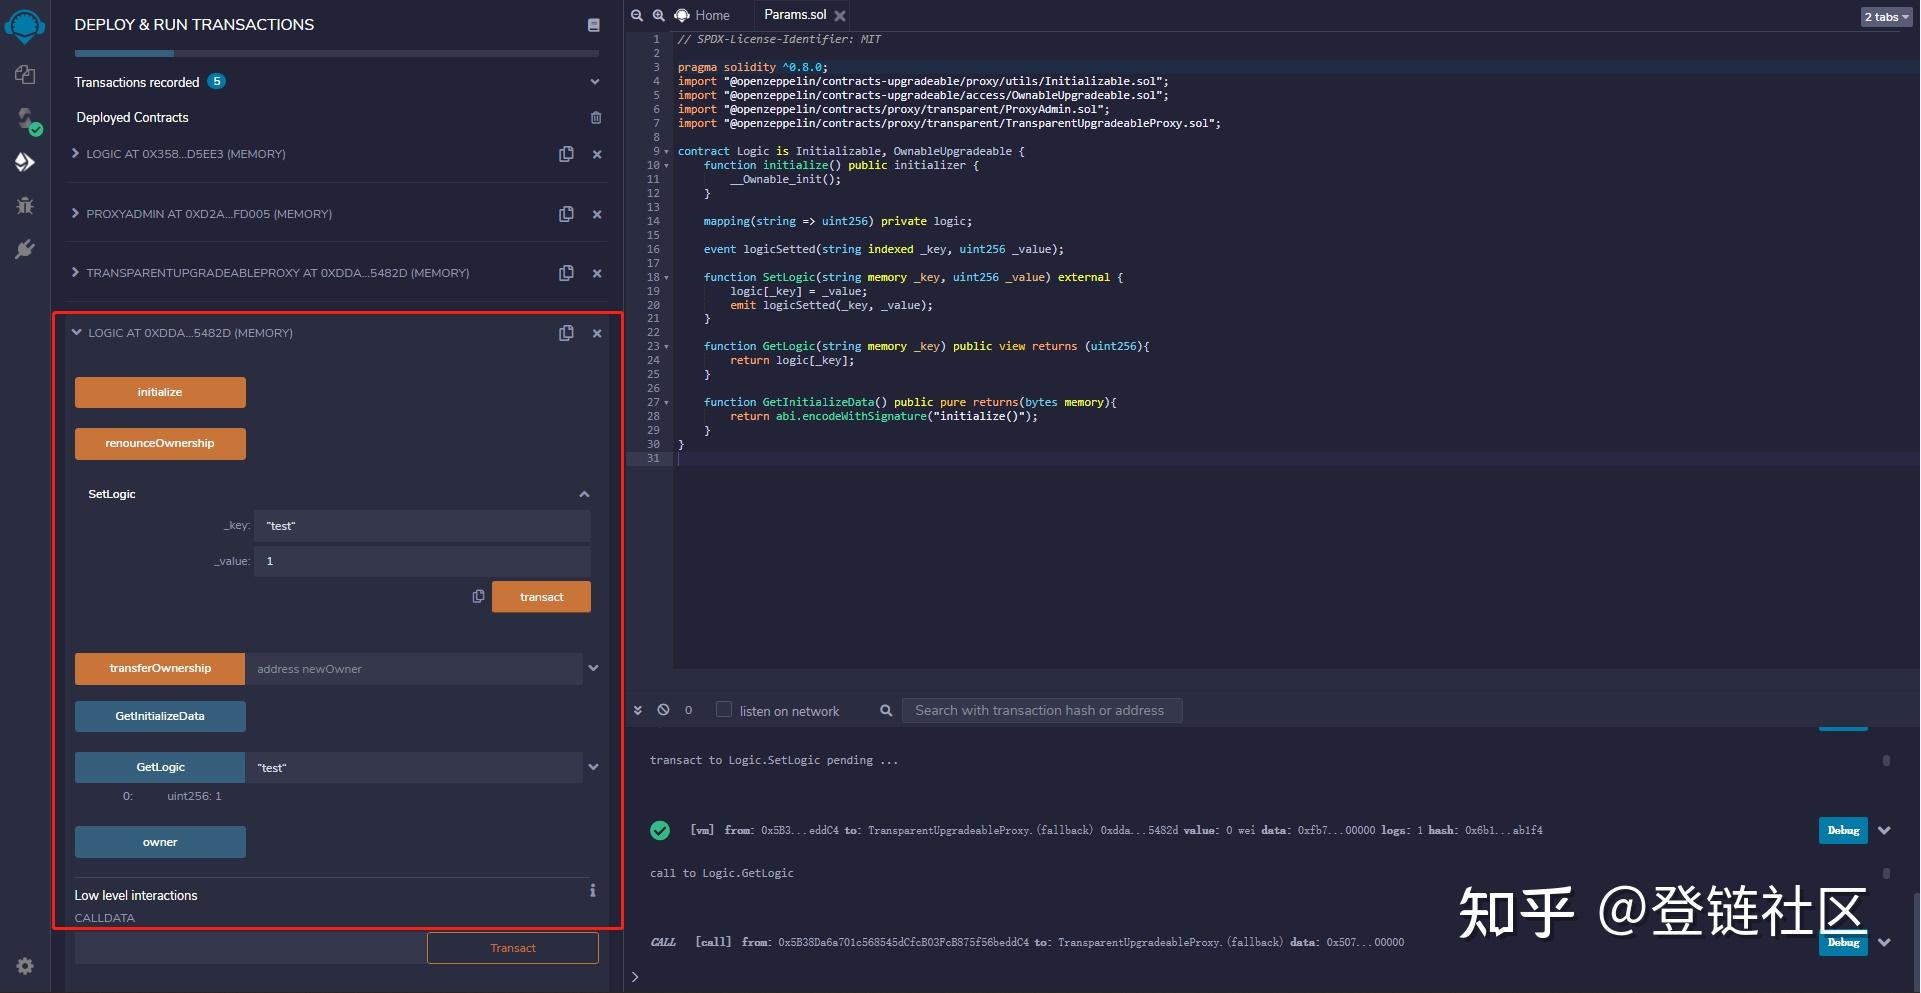Viewport: 1921px width, 993px height.
Task: Remove the LOGIC AT 0X358 contract
Action: click(x=597, y=155)
